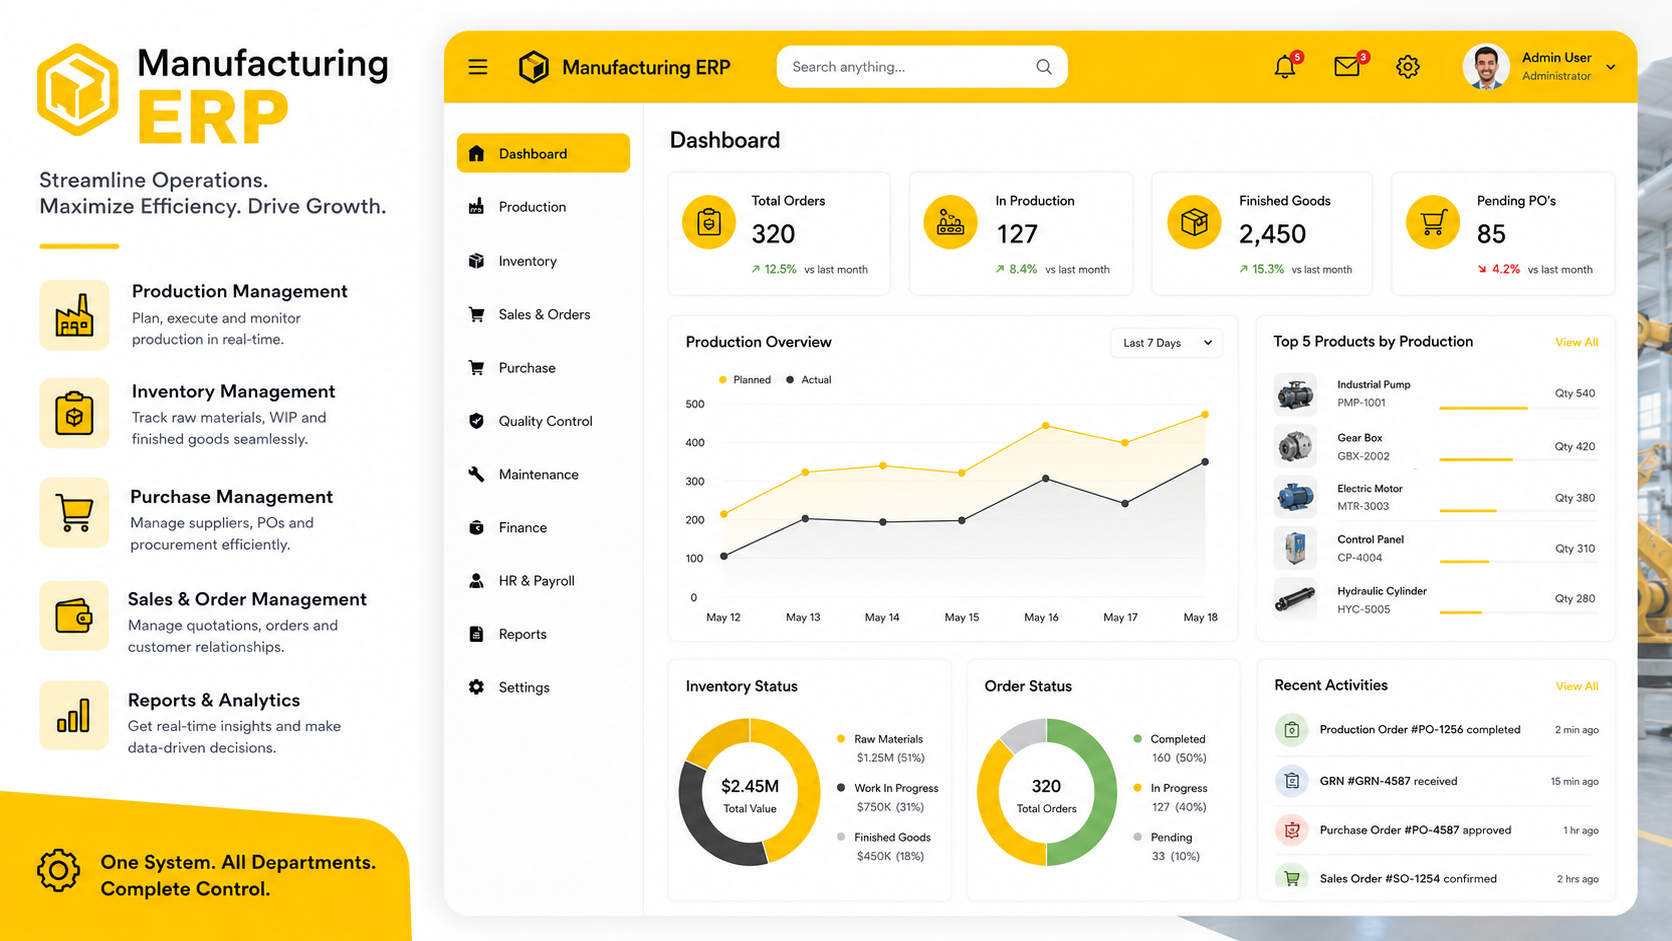Click the Admin User avatar

pyautogui.click(x=1486, y=67)
